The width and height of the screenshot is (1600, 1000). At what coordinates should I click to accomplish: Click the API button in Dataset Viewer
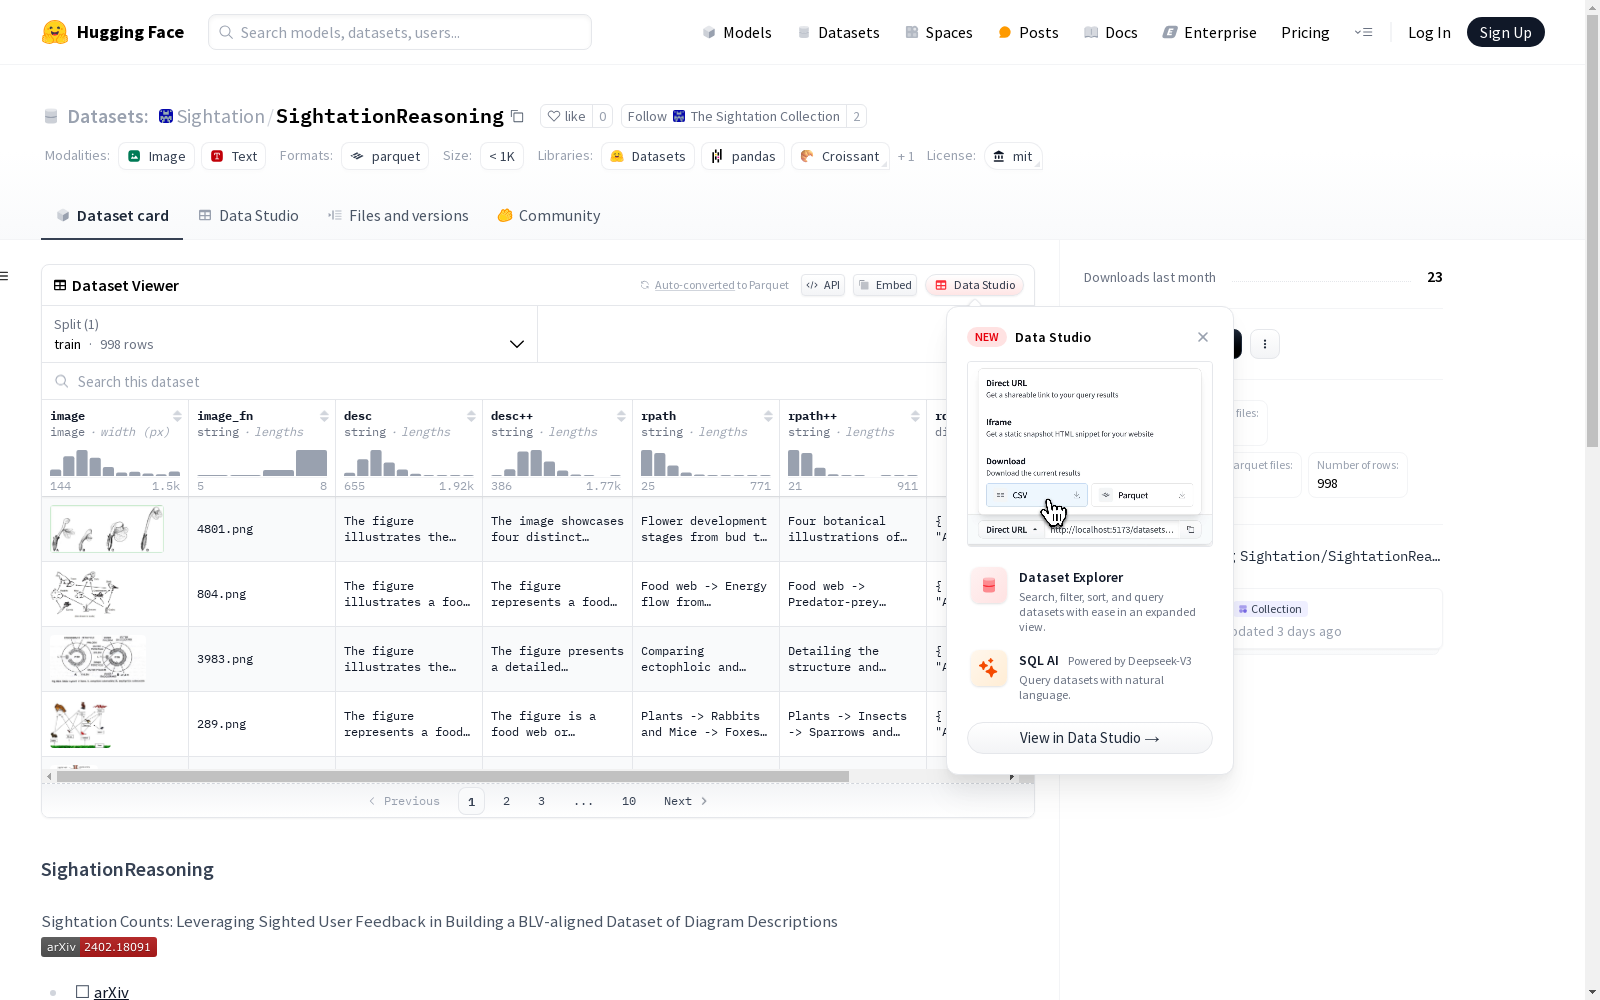tap(823, 285)
